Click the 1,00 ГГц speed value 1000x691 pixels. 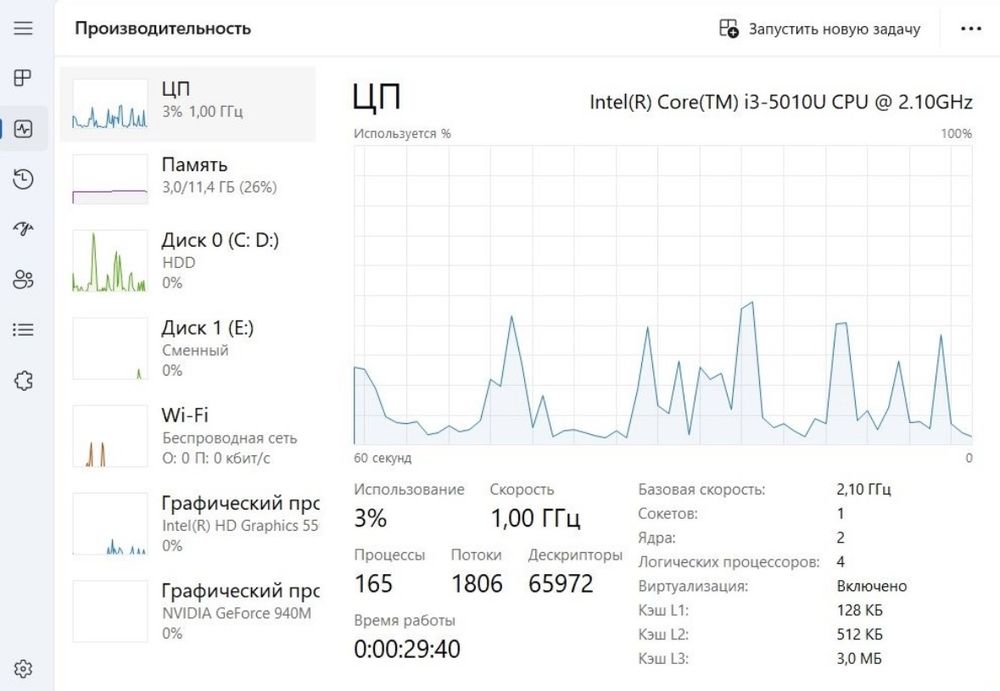(535, 518)
